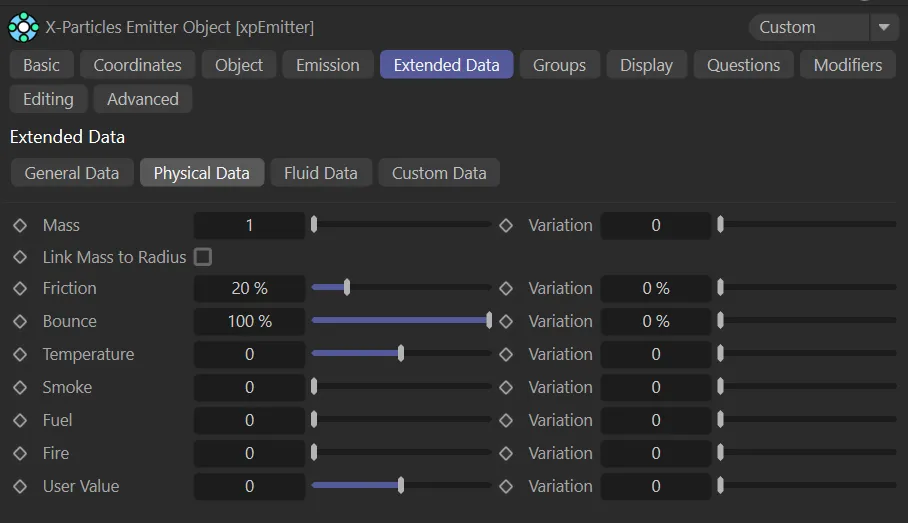Set keyframe diamond for Smoke parameter
Image resolution: width=908 pixels, height=523 pixels.
click(20, 388)
